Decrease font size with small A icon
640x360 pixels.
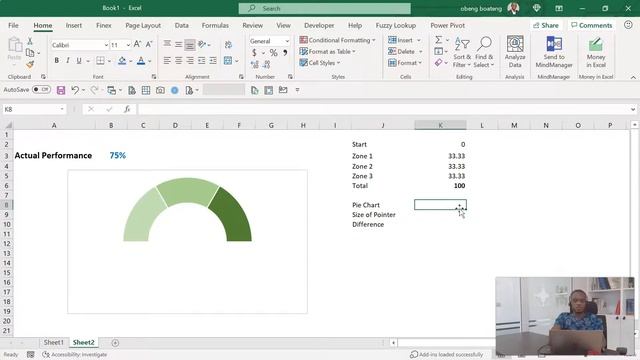pos(149,44)
